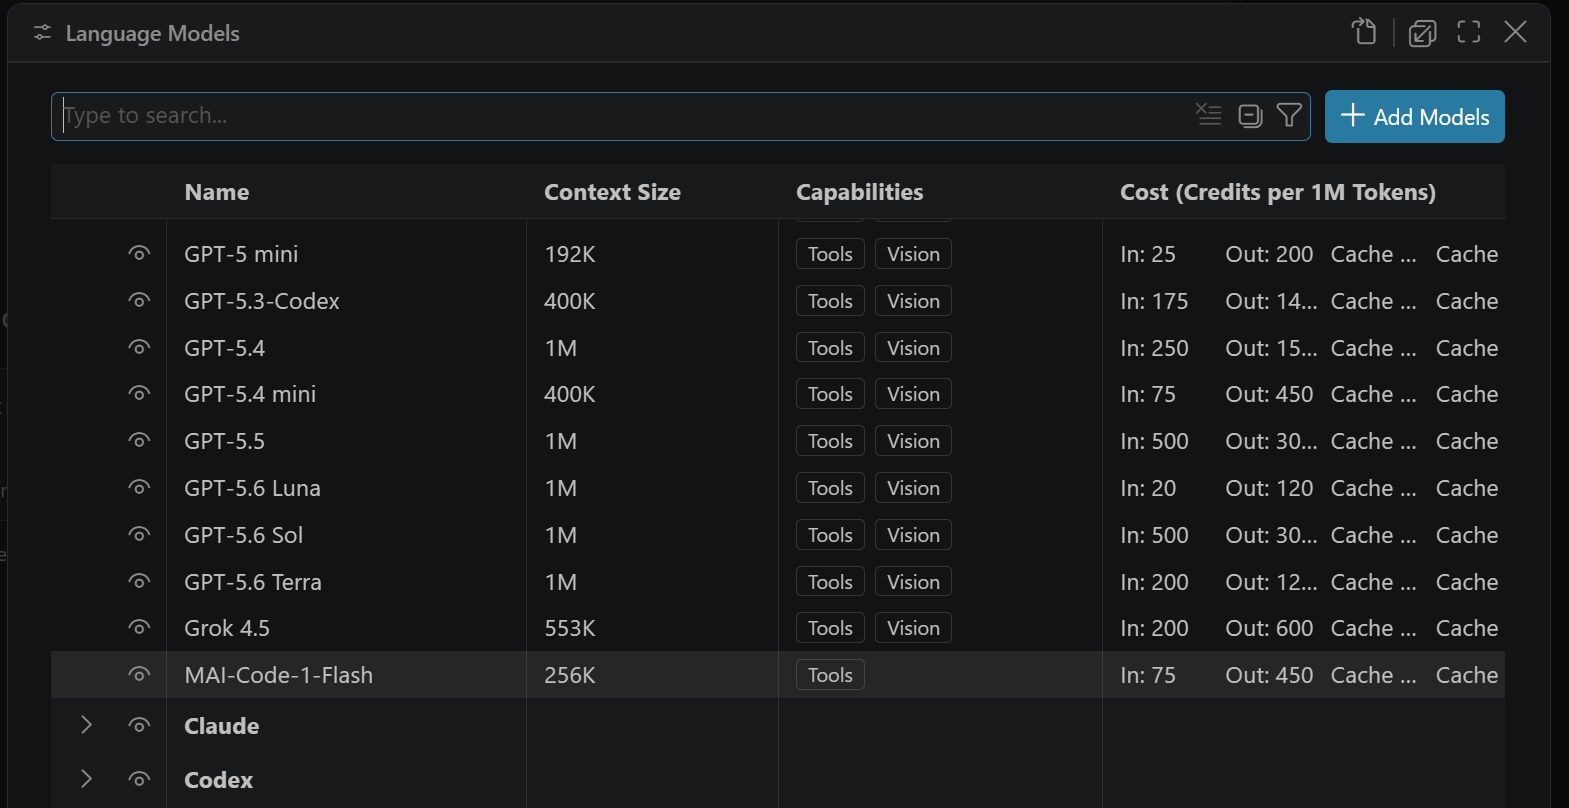Close the Language Models panel
1569x808 pixels.
click(x=1515, y=32)
